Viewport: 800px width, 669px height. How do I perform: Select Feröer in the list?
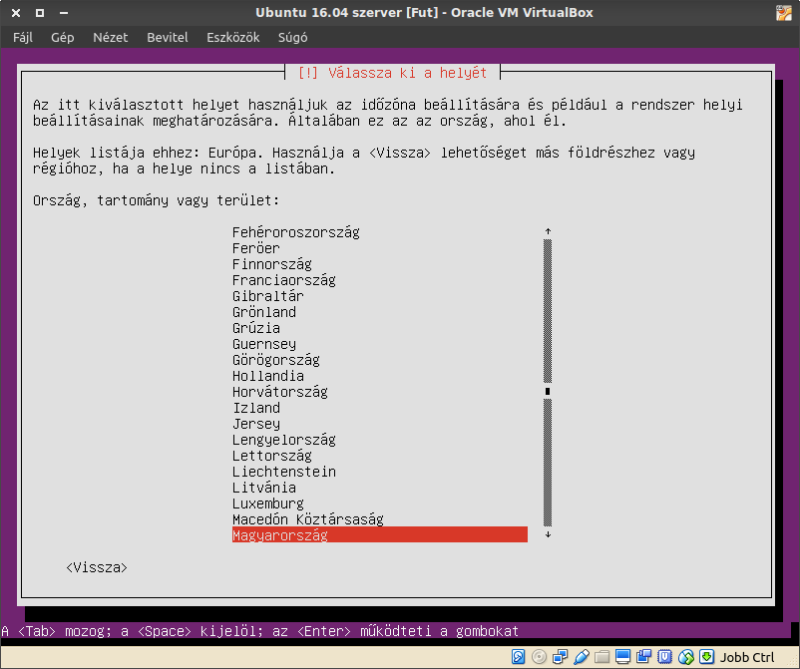pos(256,248)
